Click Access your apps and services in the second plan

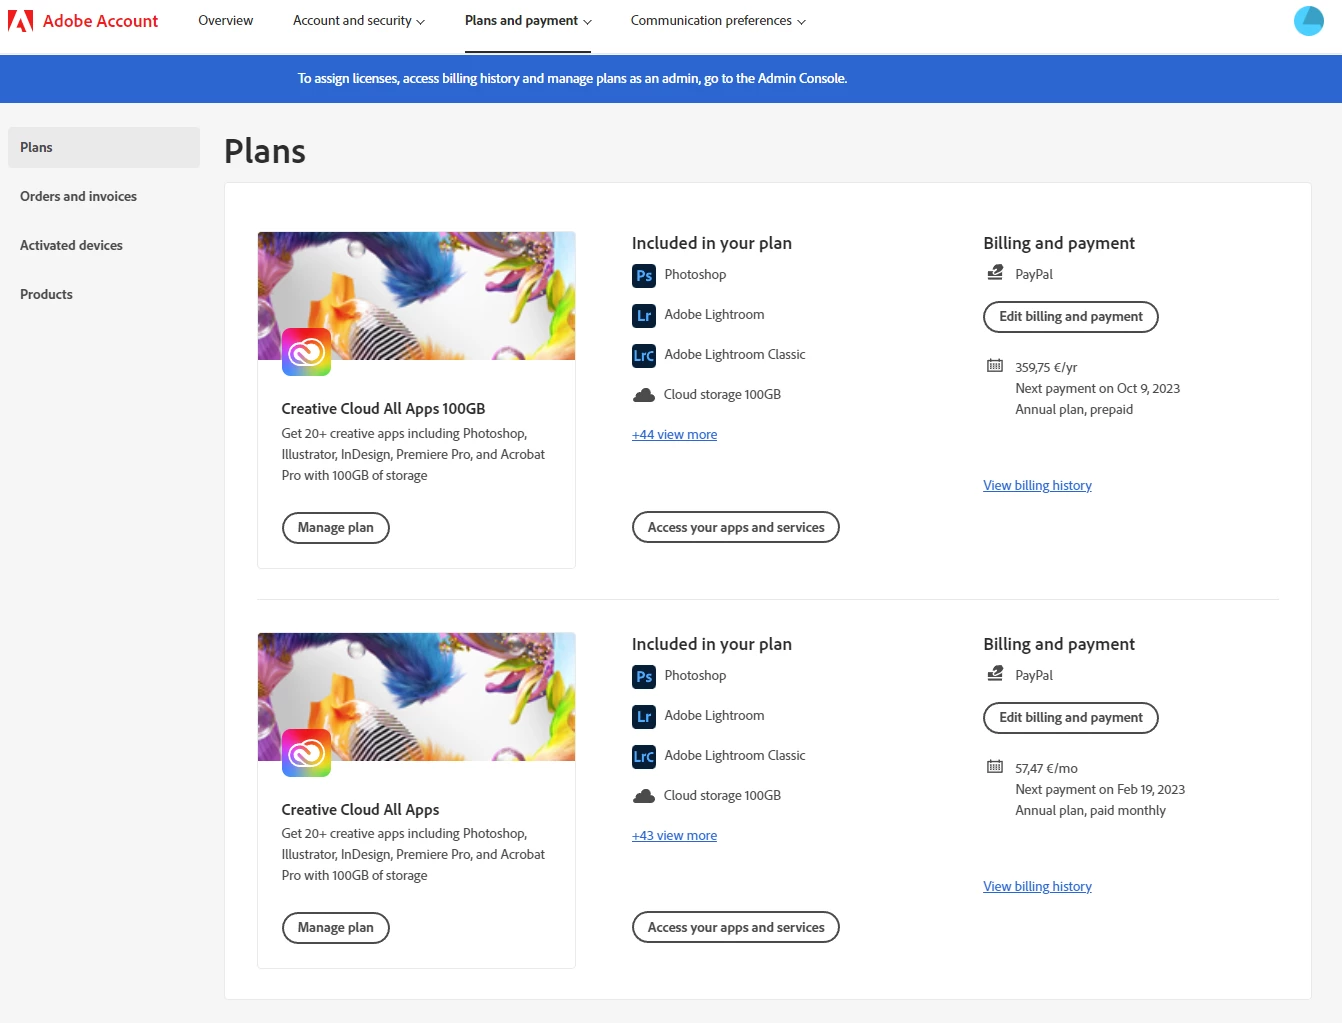pos(736,927)
